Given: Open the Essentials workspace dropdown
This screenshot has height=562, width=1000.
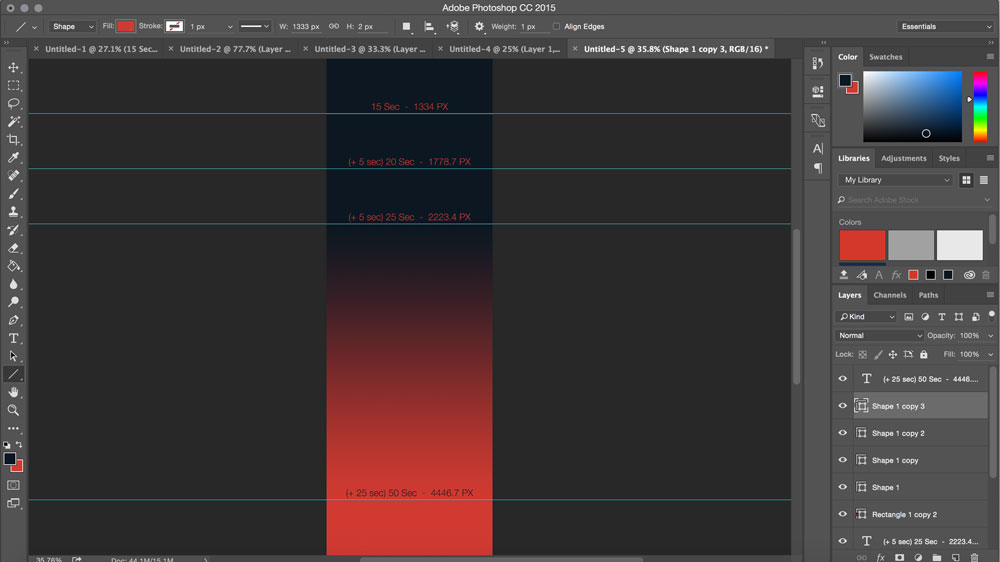Looking at the screenshot, I should tap(945, 27).
